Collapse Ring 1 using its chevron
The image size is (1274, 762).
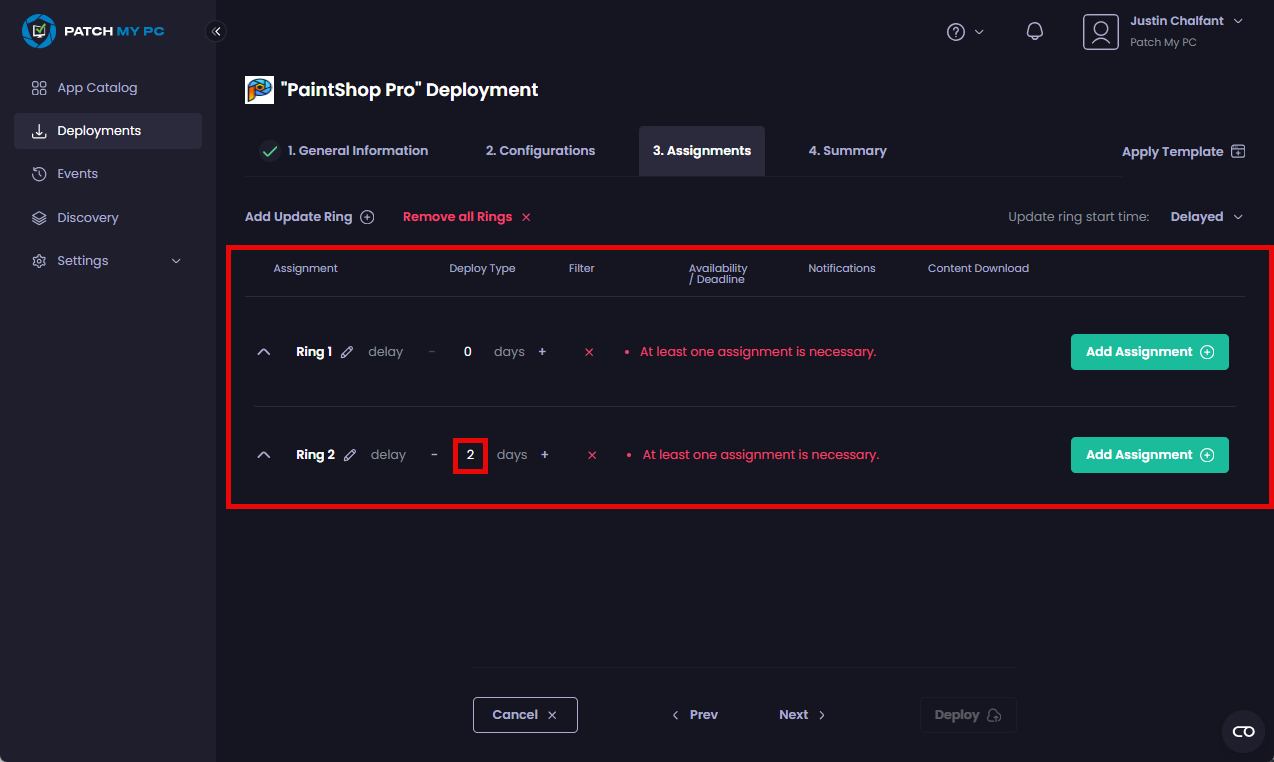point(263,351)
